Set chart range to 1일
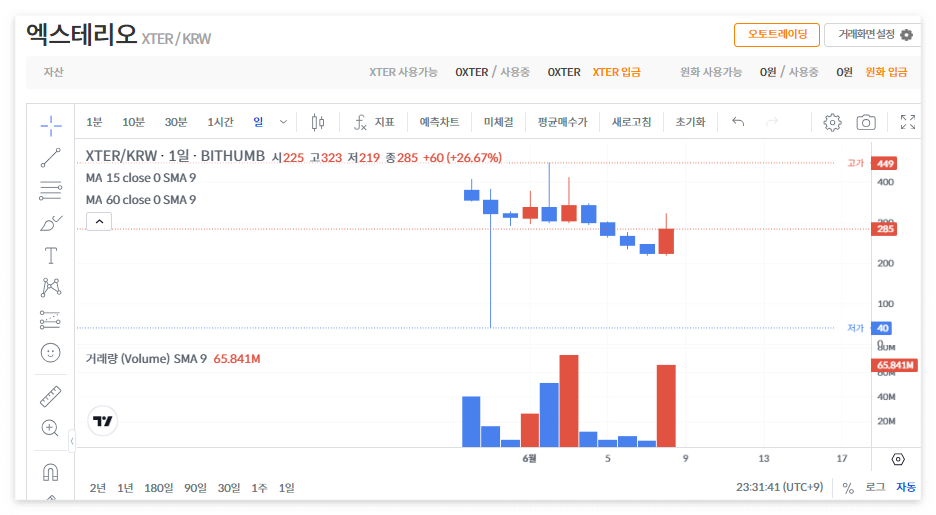This screenshot has height=515, width=936. pos(287,488)
